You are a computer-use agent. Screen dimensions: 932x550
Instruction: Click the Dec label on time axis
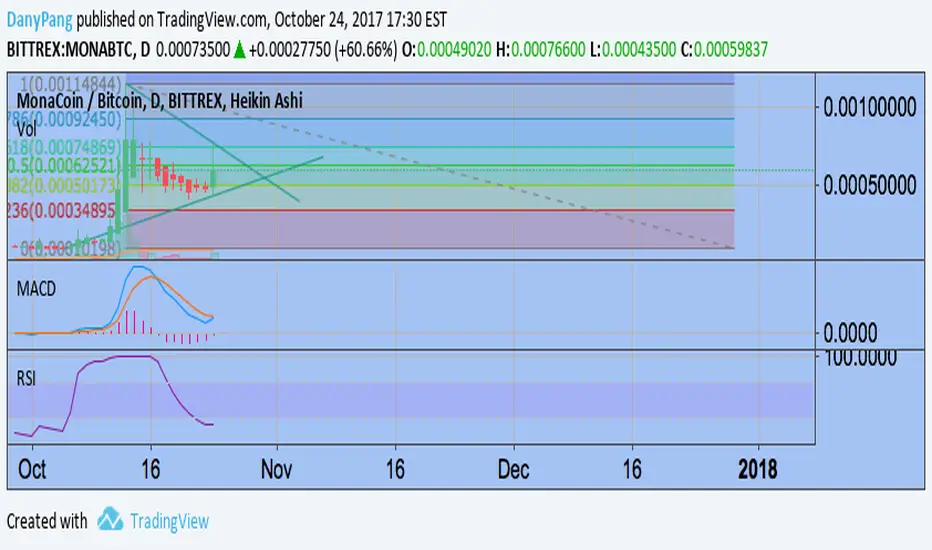pyautogui.click(x=514, y=470)
